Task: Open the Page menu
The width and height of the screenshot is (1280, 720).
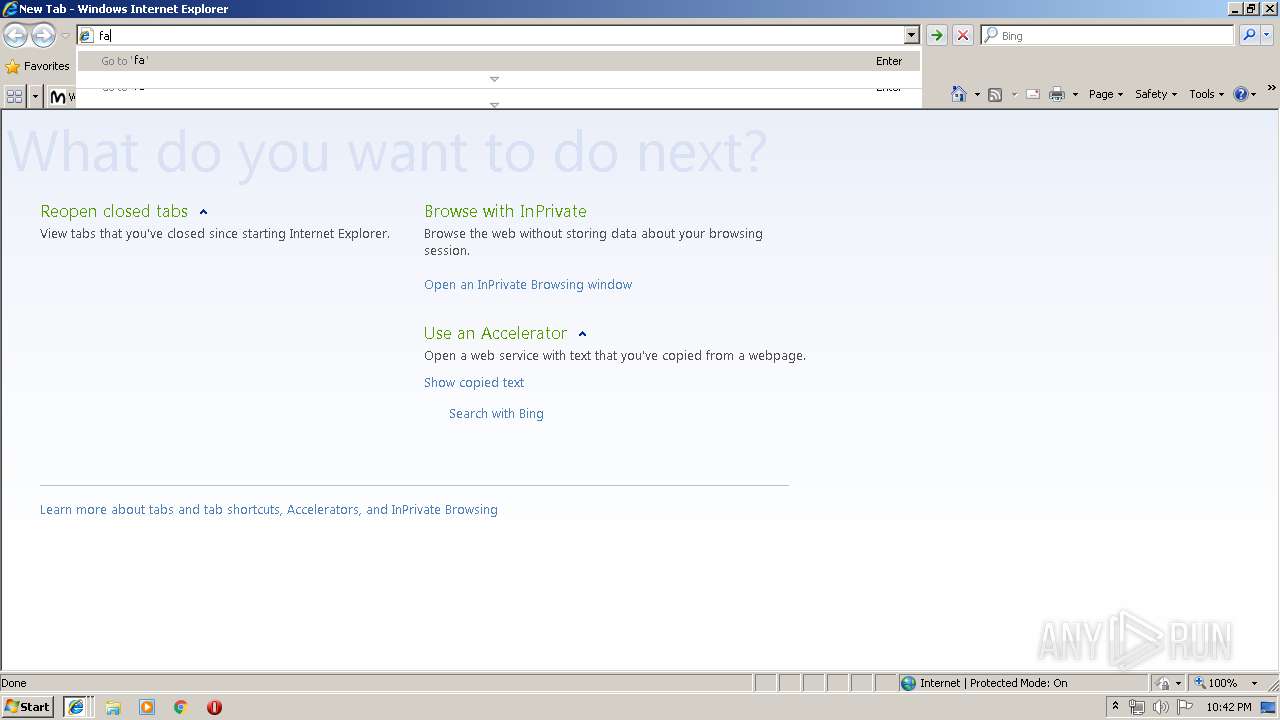Action: (x=1106, y=94)
